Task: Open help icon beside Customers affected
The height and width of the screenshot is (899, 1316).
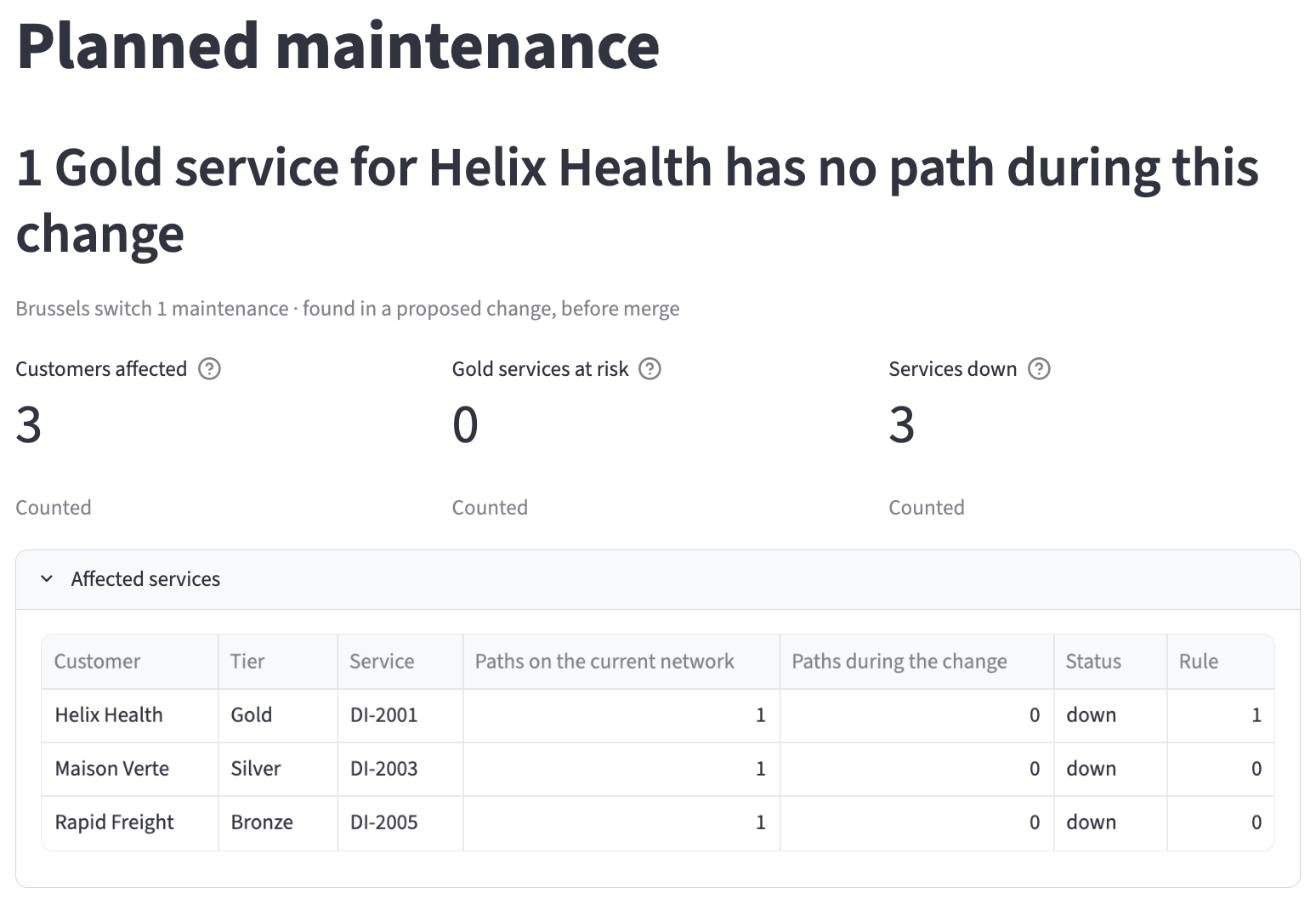Action: pos(209,369)
